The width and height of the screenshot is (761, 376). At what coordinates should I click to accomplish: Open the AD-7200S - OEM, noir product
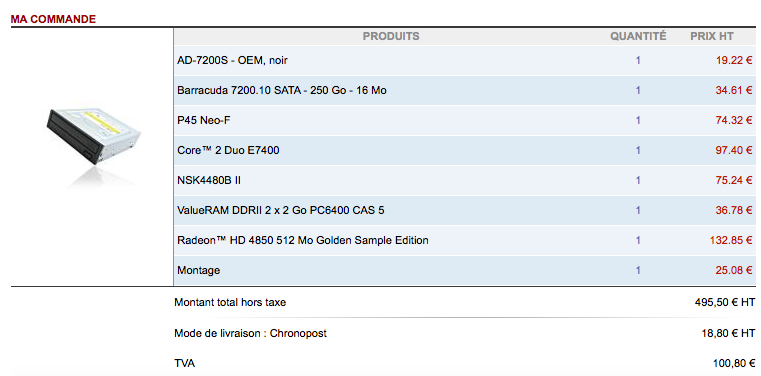[x=232, y=61]
